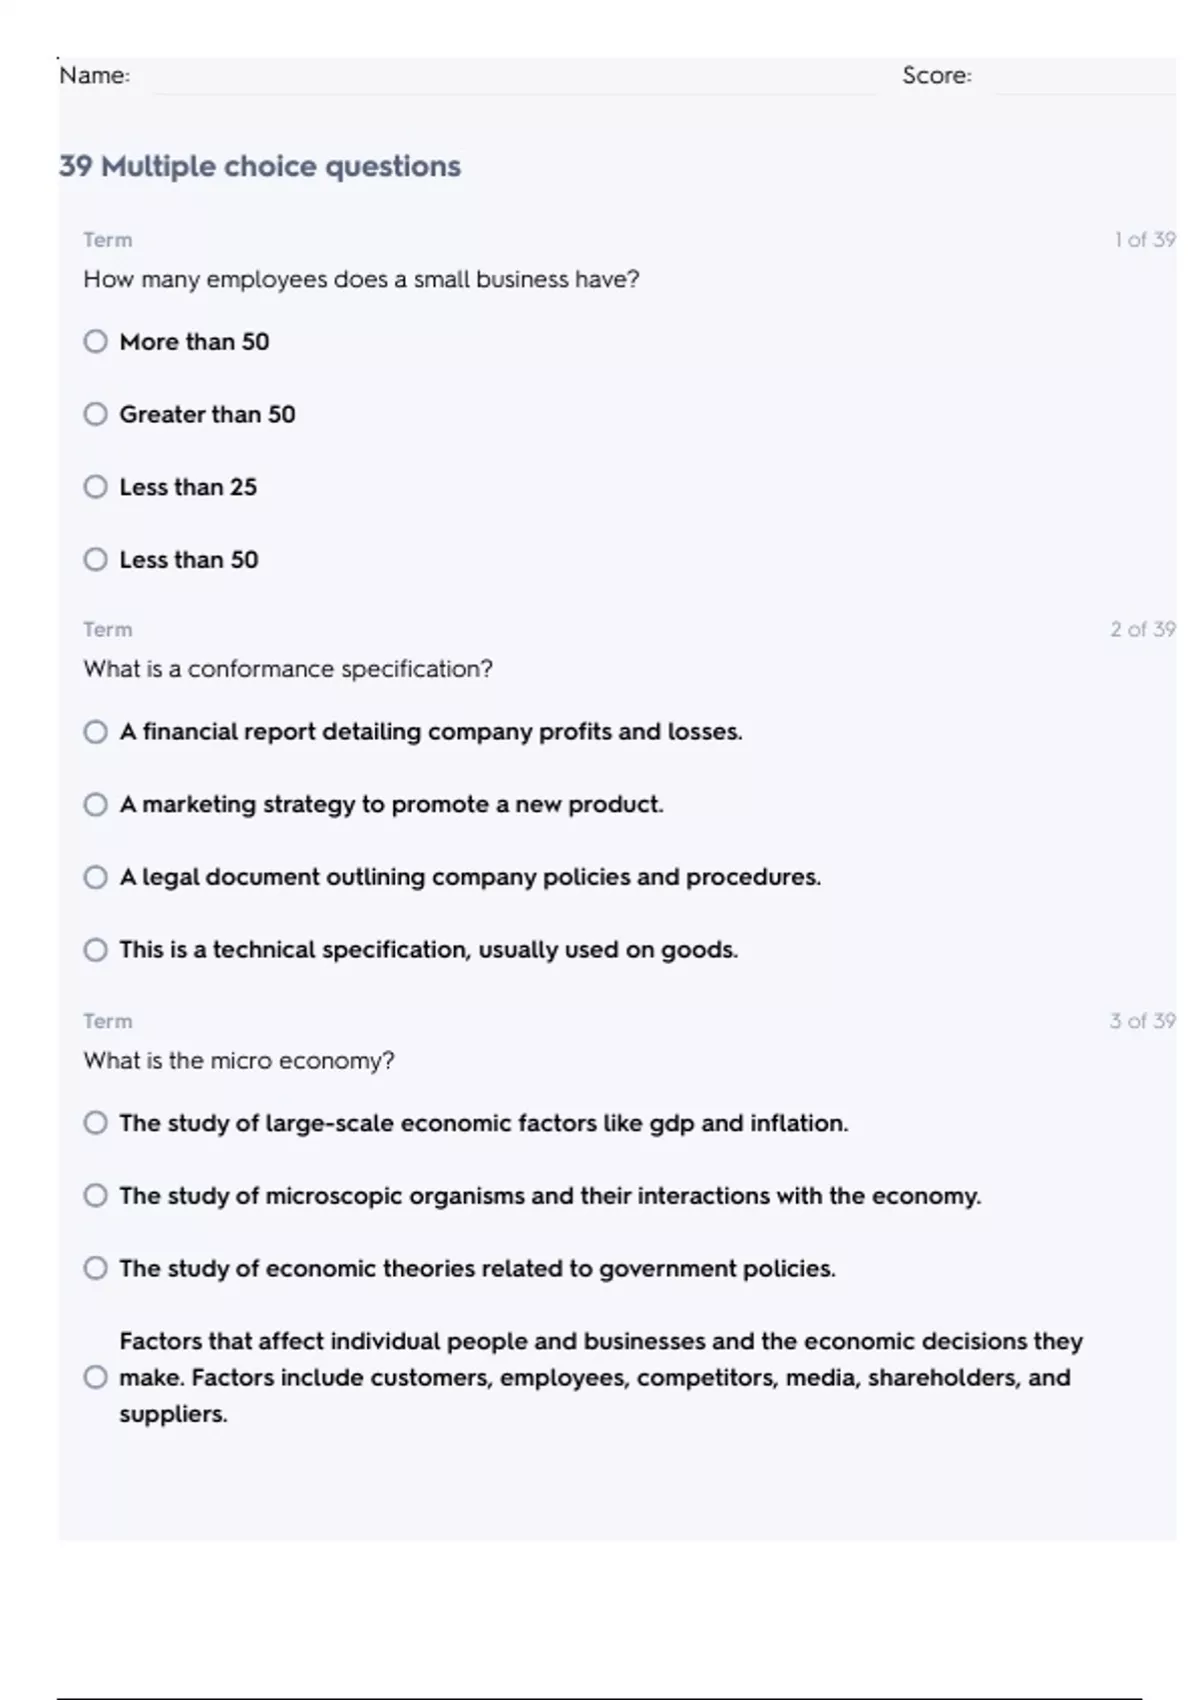The image size is (1200, 1700).
Task: Click into the Name input field
Action: pyautogui.click(x=510, y=77)
